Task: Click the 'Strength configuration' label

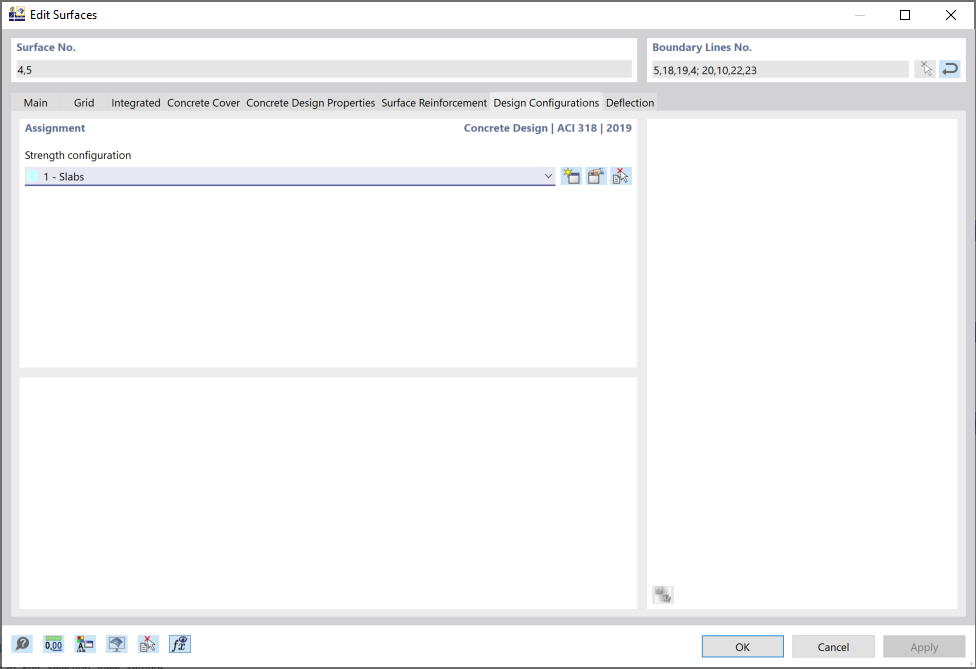Action: tap(78, 155)
